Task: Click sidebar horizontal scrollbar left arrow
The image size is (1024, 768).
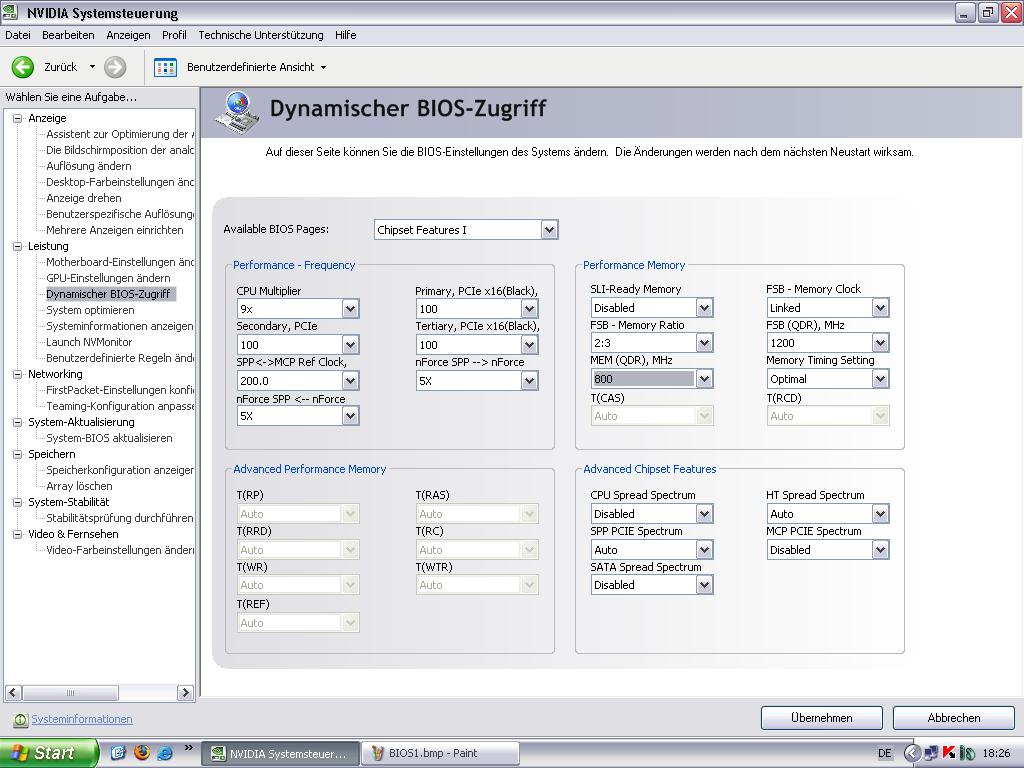Action: tap(14, 692)
